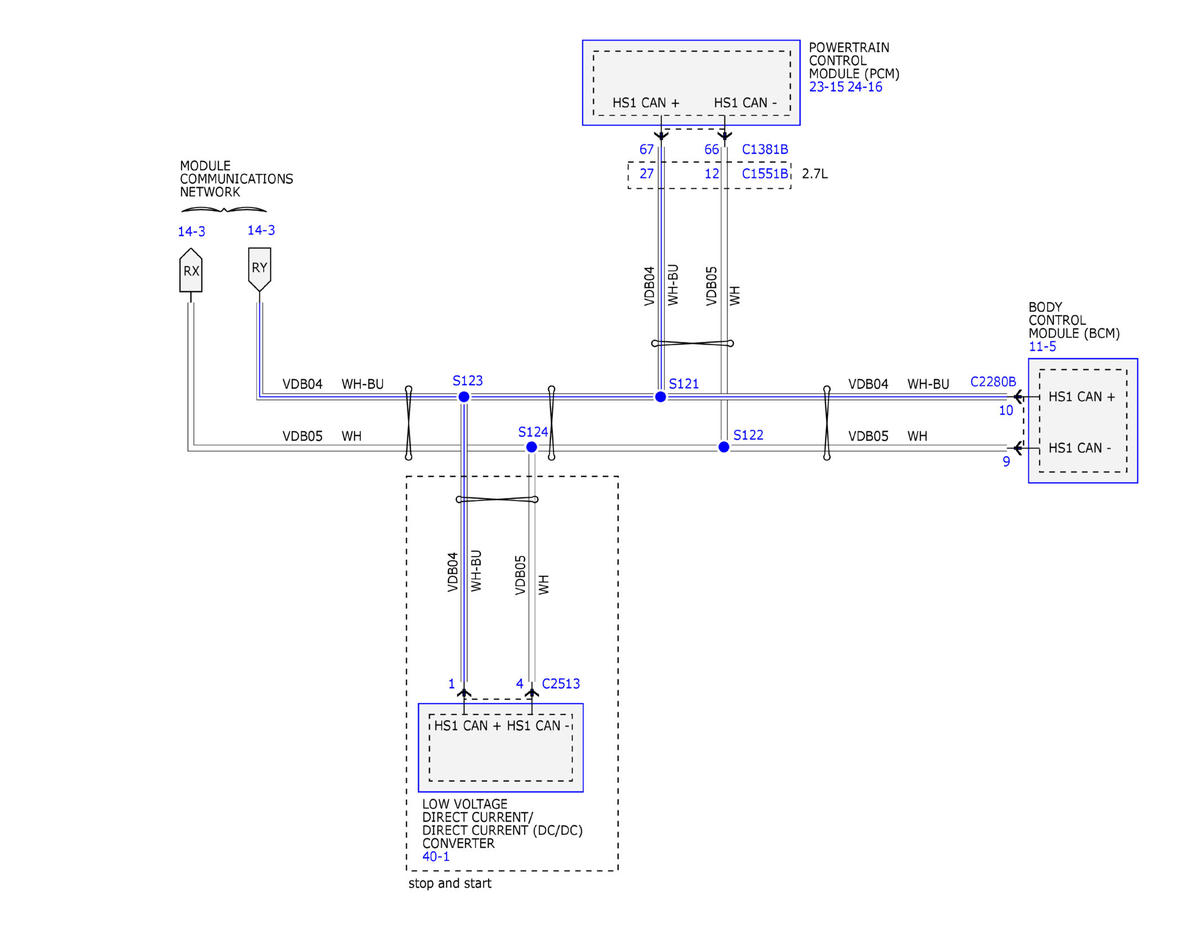Click connector label C1551B
Viewport: 1200px width, 927px height.
coord(765,174)
